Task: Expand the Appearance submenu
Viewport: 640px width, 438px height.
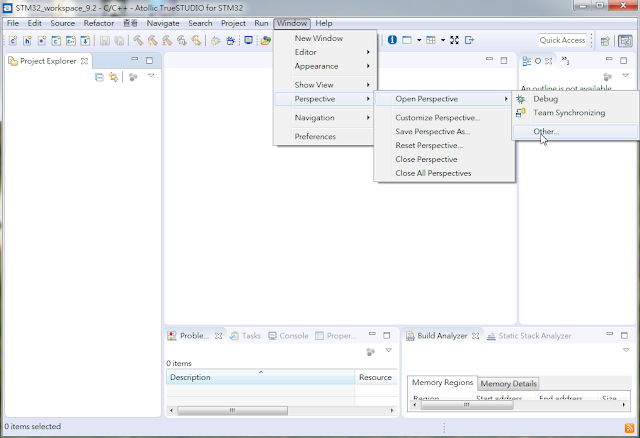Action: tap(325, 66)
